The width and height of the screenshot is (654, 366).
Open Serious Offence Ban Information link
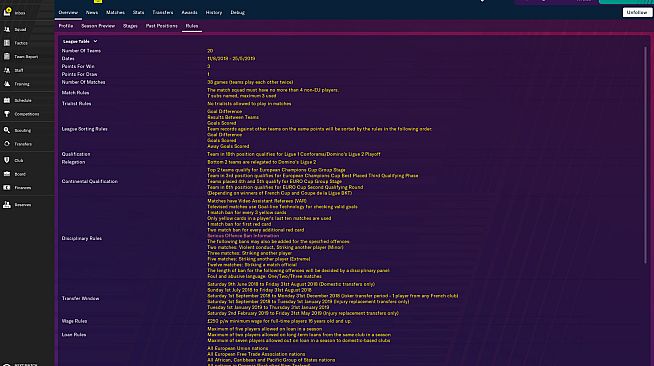(243, 236)
